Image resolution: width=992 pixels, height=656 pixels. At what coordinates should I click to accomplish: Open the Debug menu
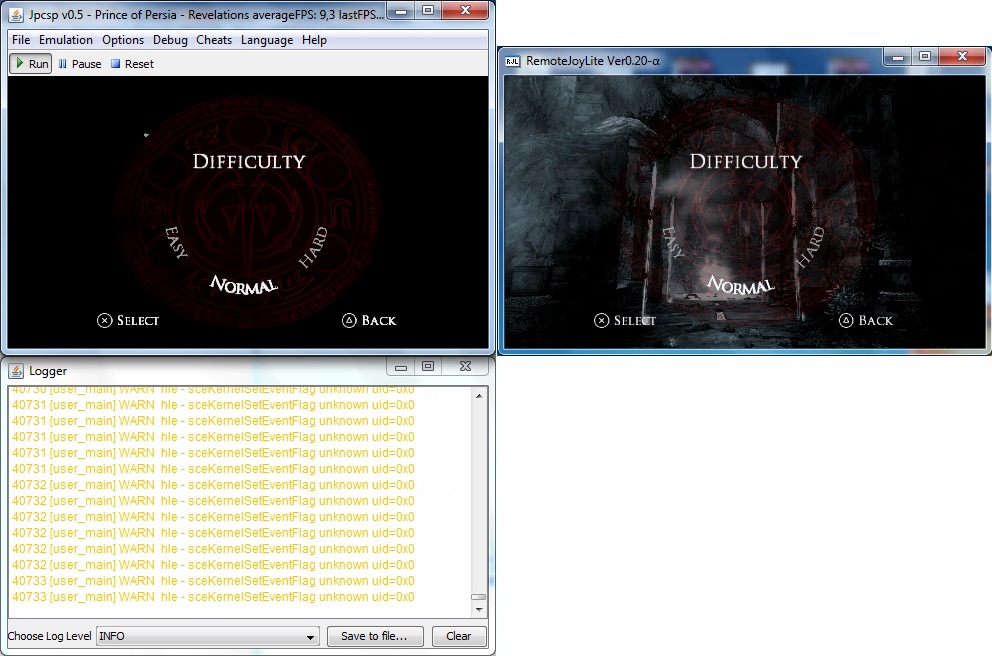170,40
